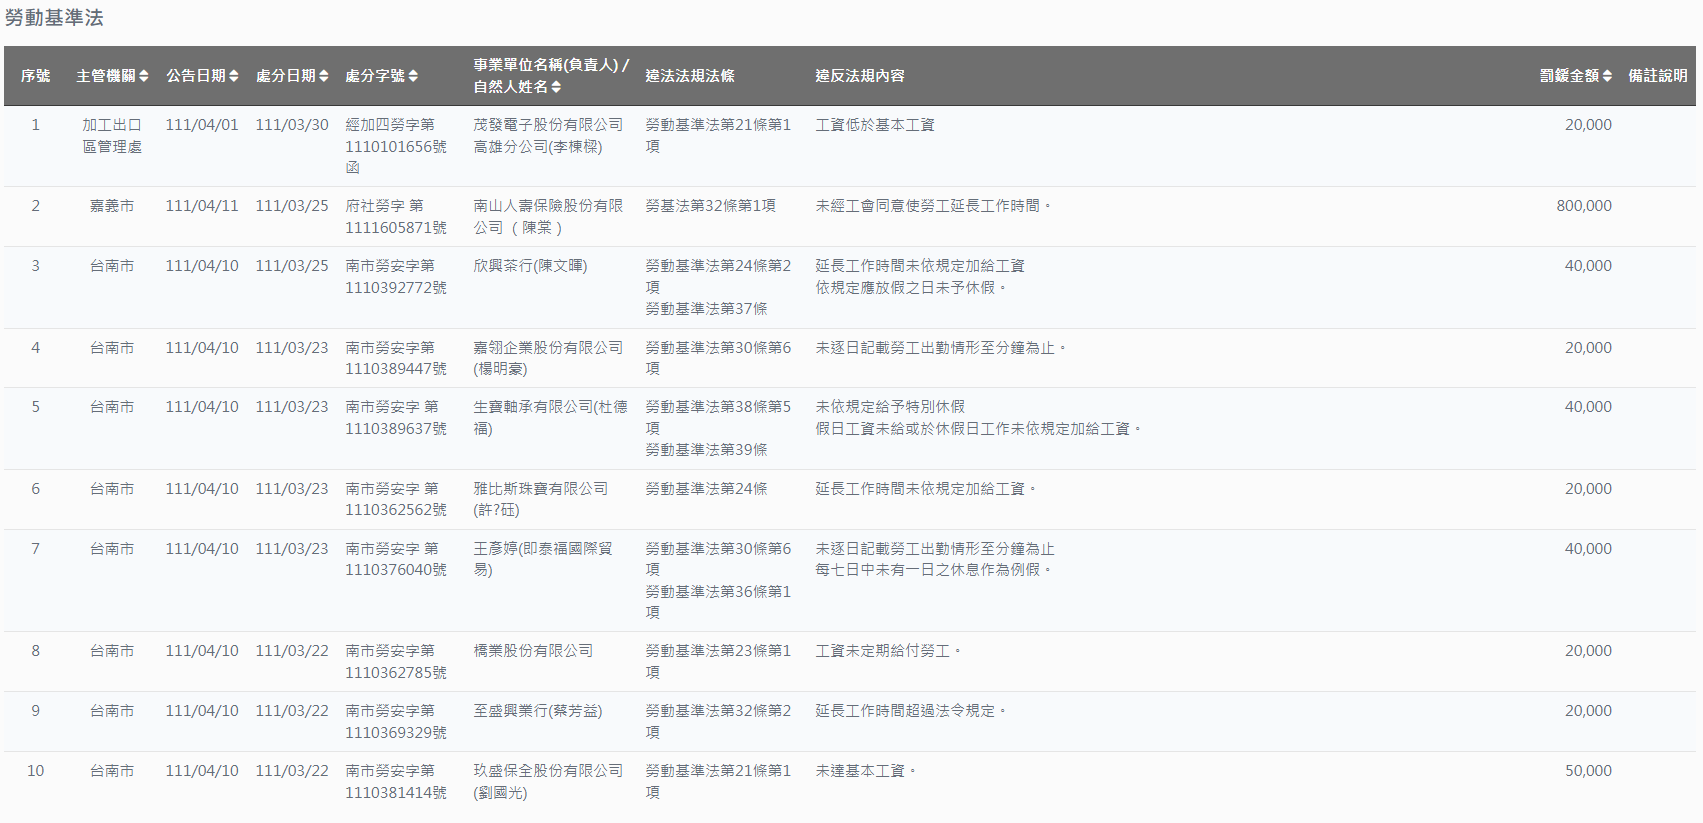The height and width of the screenshot is (823, 1703).
Task: Click the 序號 column header
Action: (35, 76)
